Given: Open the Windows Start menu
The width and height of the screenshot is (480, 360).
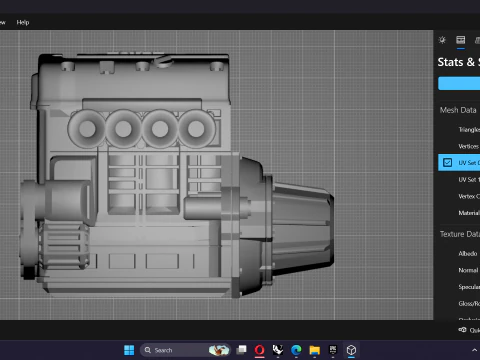Looking at the screenshot, I should pyautogui.click(x=129, y=350).
